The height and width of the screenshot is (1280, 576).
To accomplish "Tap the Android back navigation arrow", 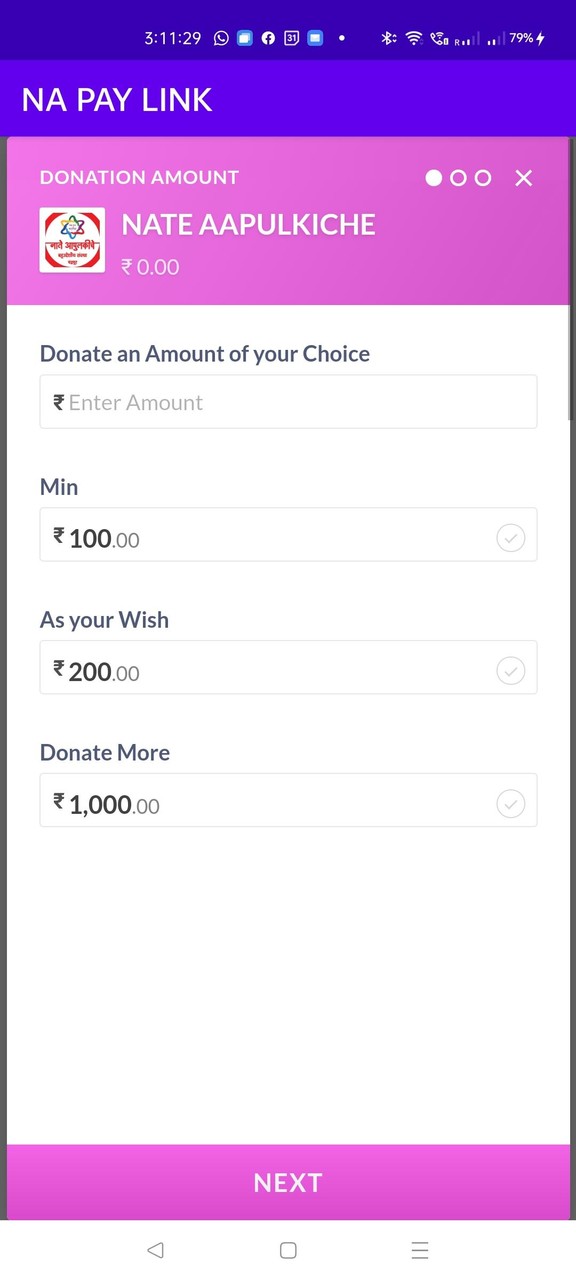I will tap(155, 1249).
